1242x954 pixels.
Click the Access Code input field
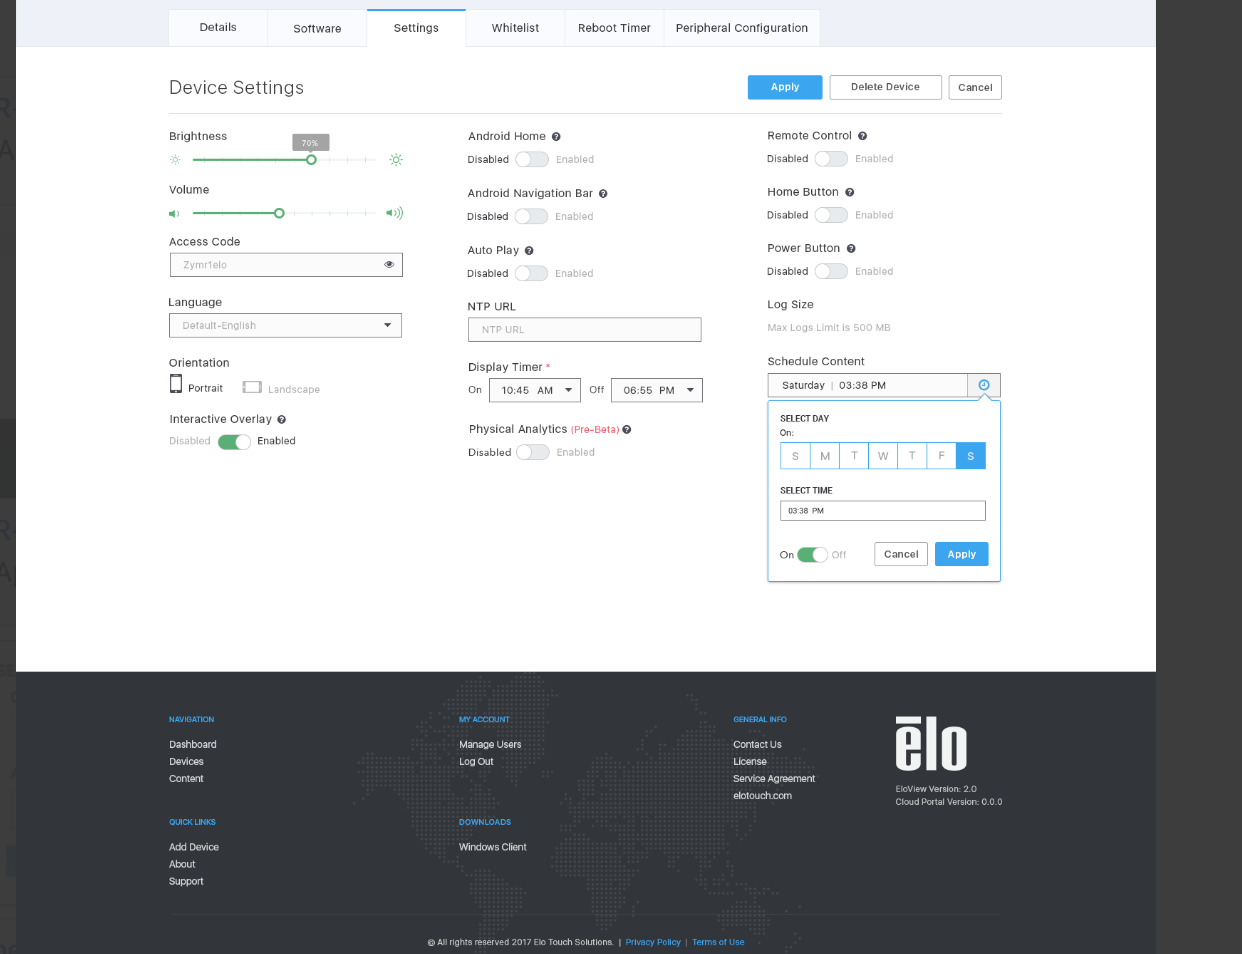(286, 265)
